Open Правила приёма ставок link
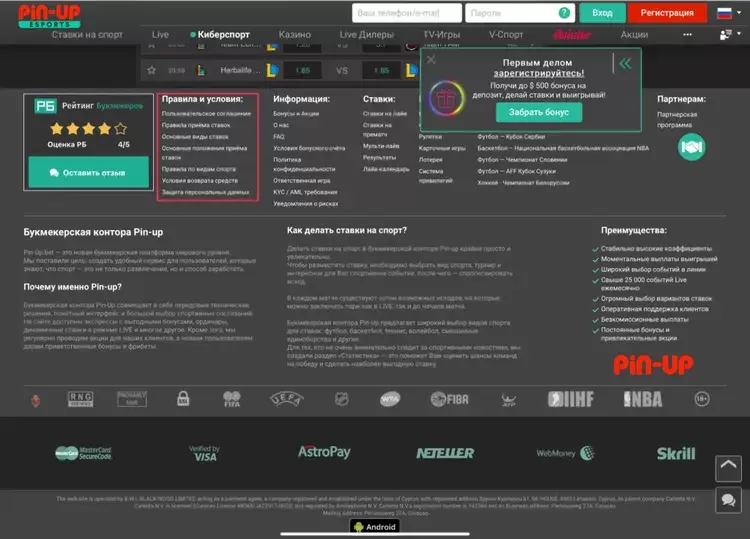The image size is (750, 539). pos(196,125)
